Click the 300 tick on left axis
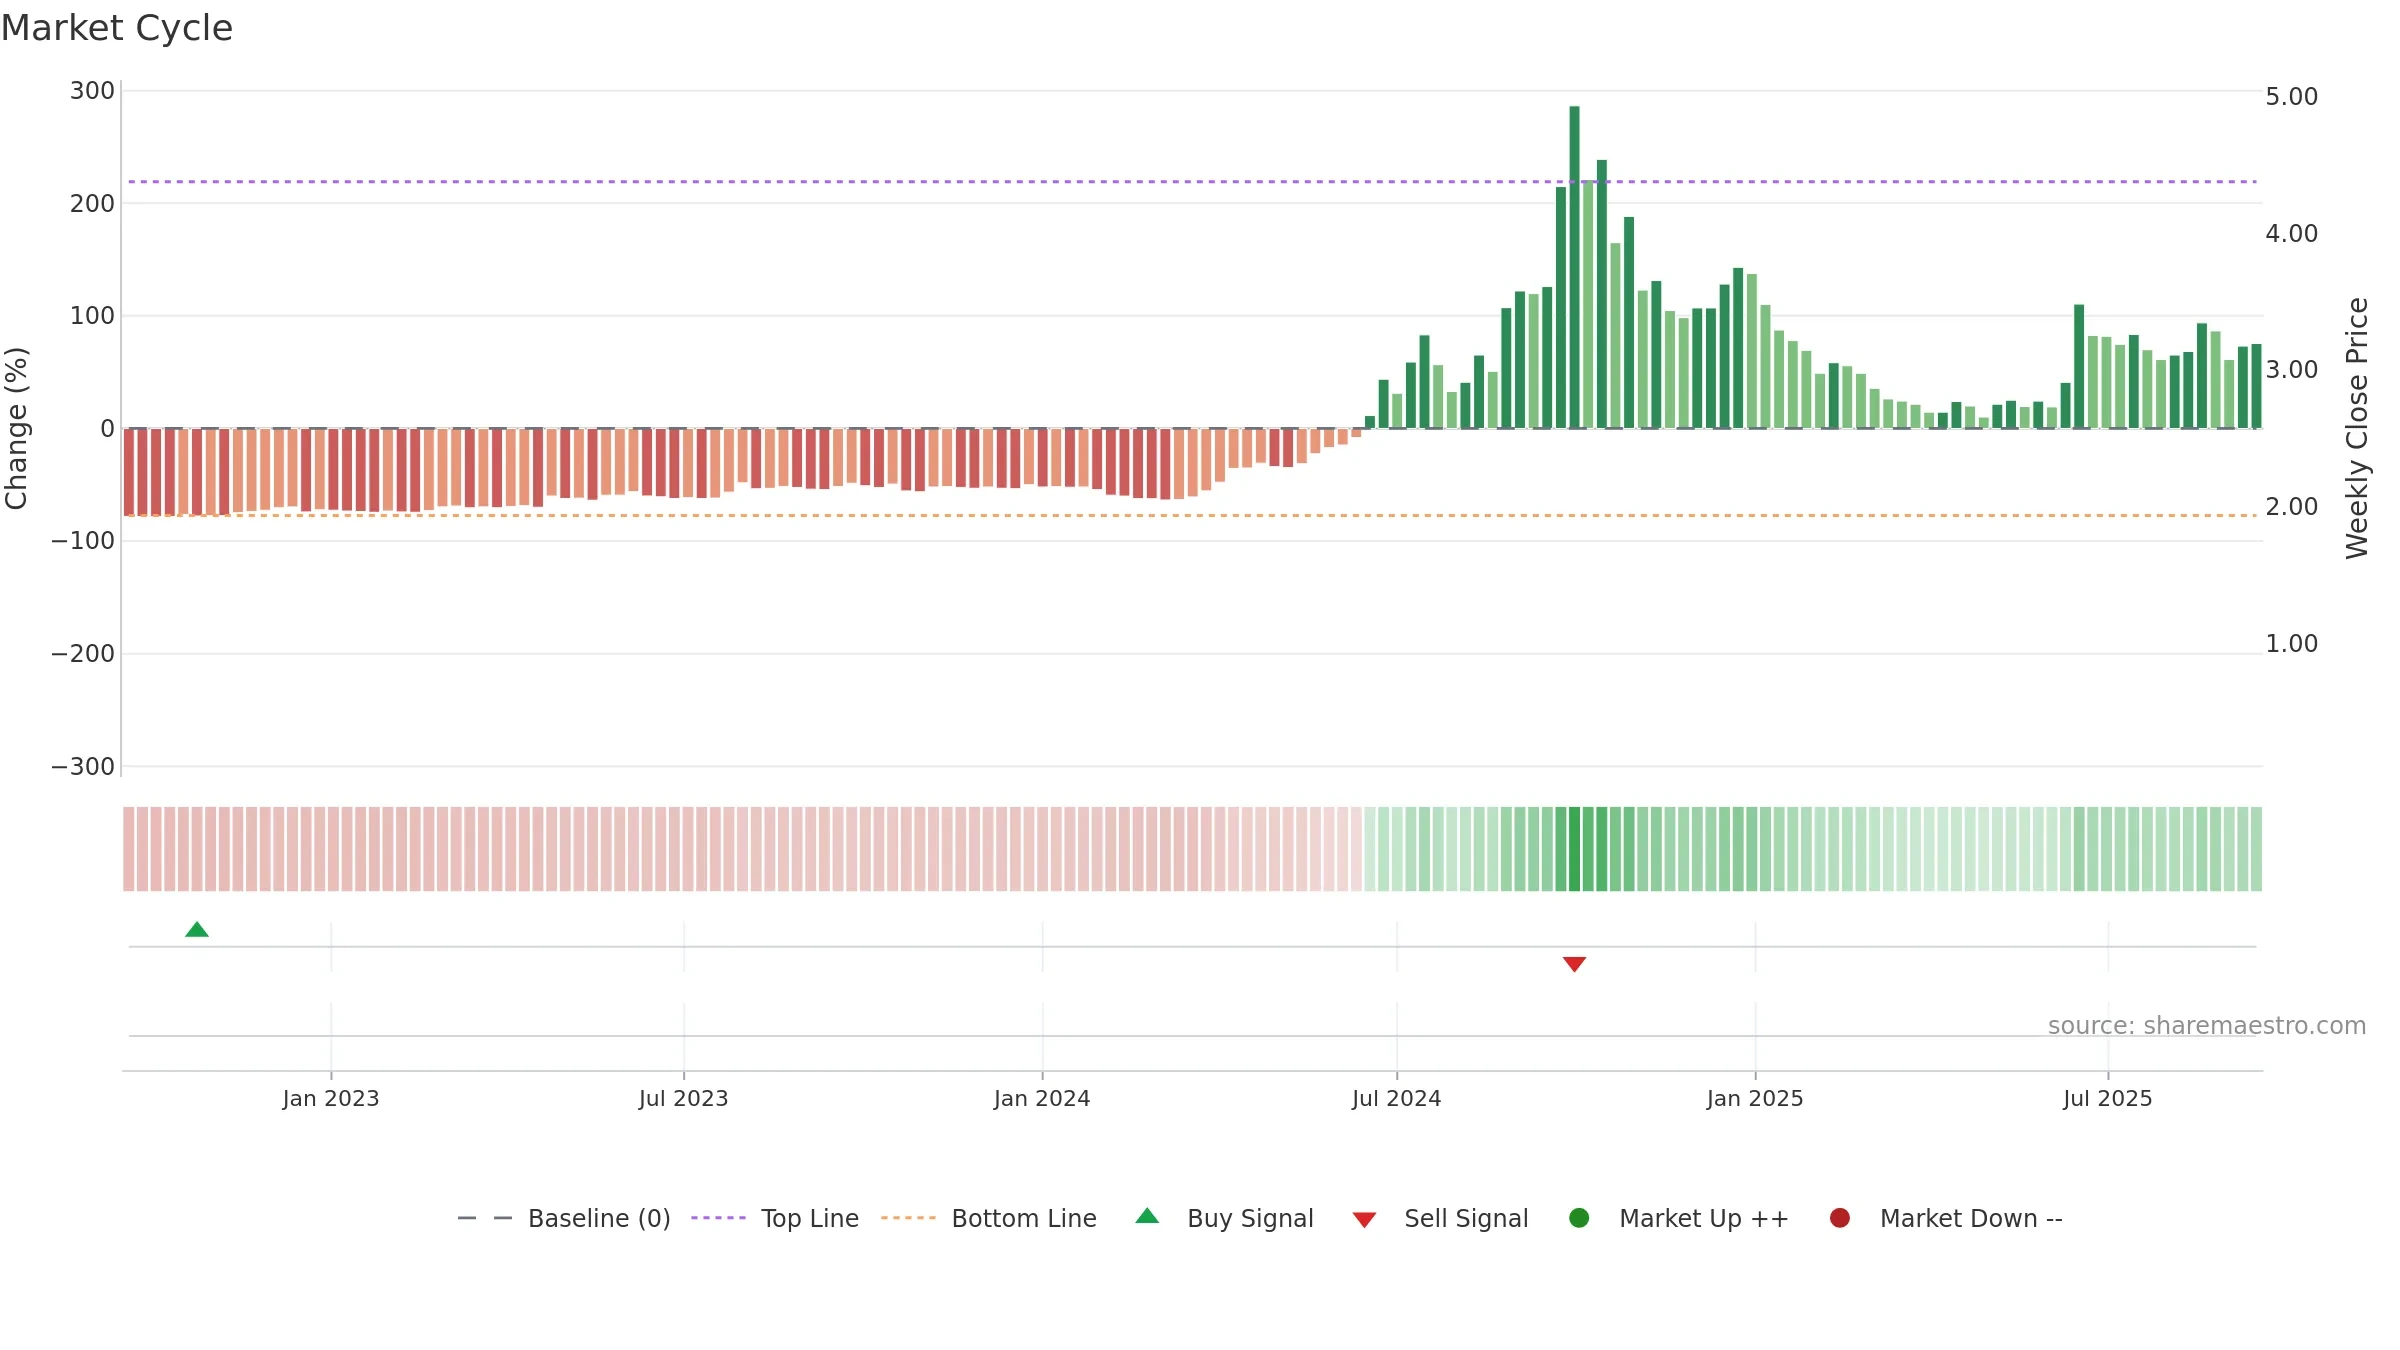This screenshot has width=2400, height=1350. coord(92,91)
